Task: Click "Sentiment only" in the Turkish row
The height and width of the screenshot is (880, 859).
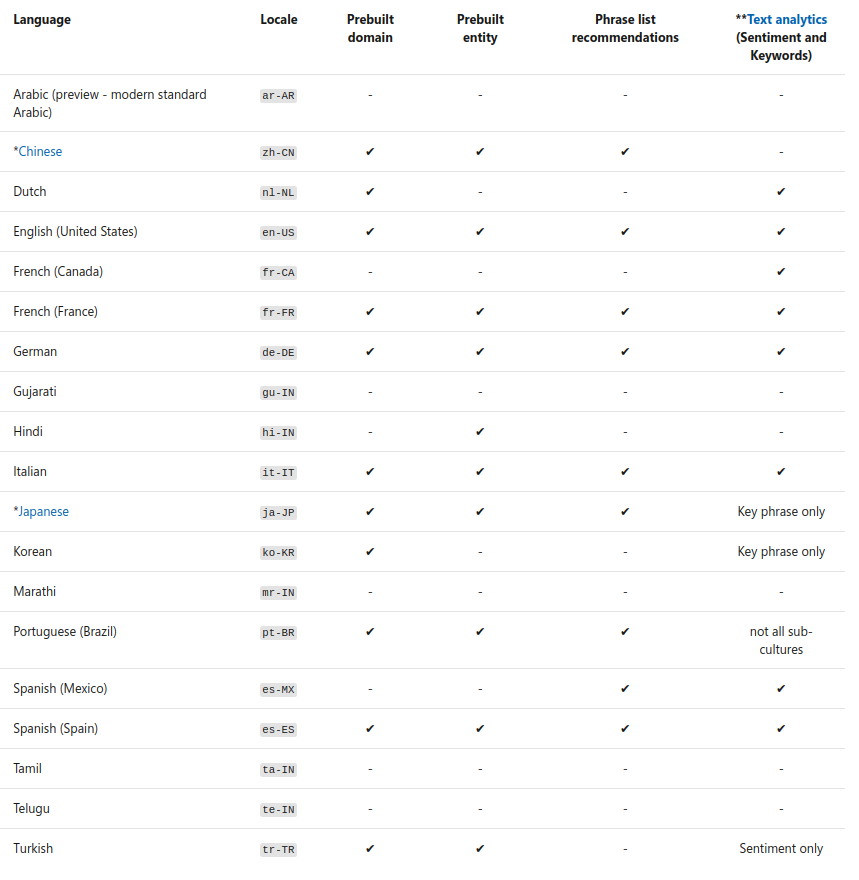Action: coord(781,849)
